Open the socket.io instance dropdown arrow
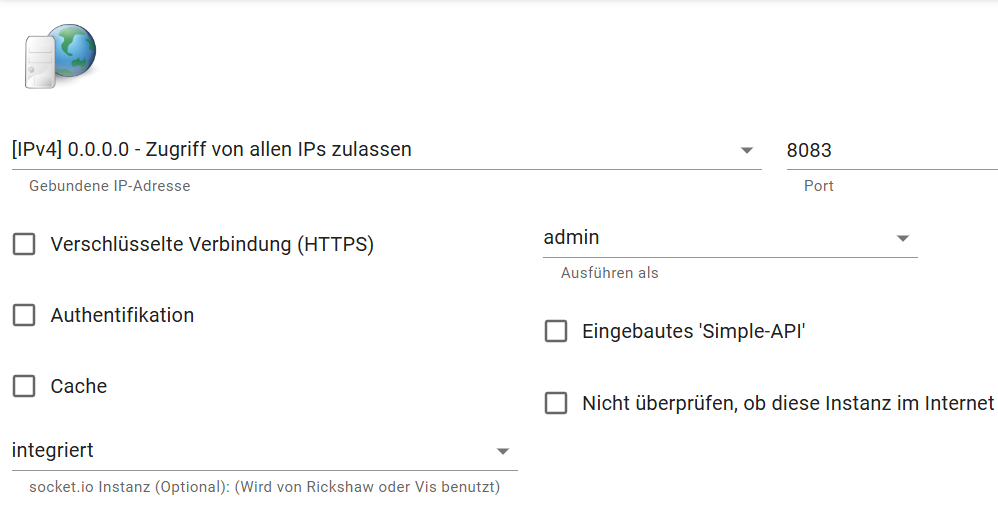Viewport: 998px width, 516px height. pos(503,452)
